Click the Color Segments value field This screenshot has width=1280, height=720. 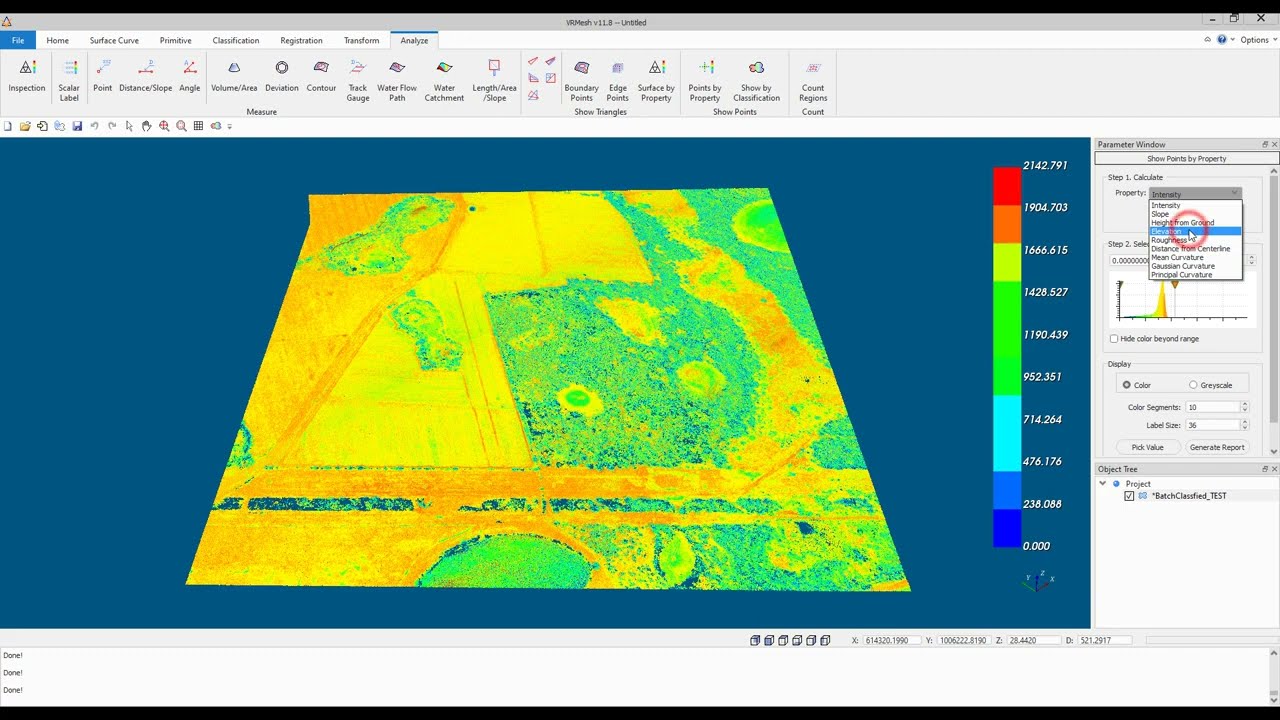1212,407
